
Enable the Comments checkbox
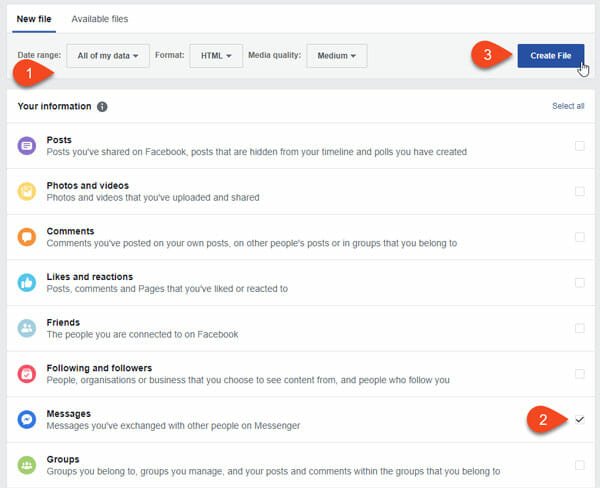(579, 237)
